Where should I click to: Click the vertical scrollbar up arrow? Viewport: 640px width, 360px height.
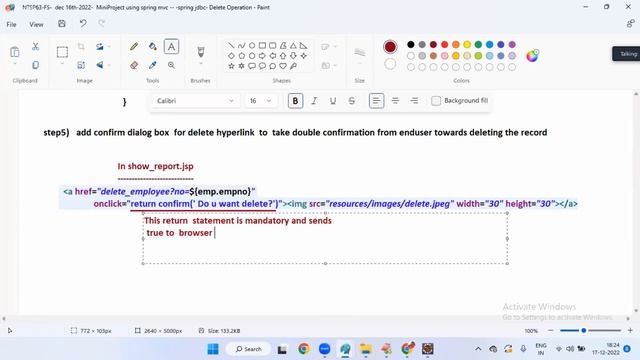point(636,94)
